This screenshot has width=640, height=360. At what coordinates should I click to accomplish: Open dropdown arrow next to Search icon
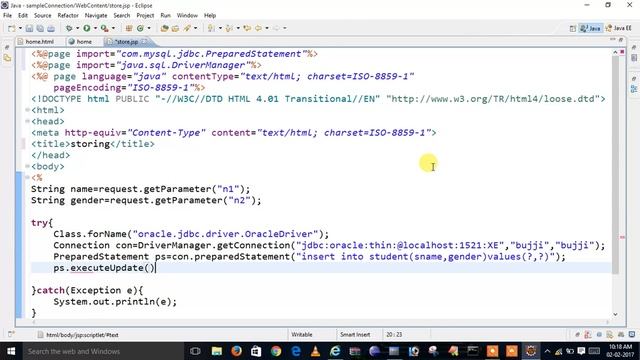click(x=195, y=28)
